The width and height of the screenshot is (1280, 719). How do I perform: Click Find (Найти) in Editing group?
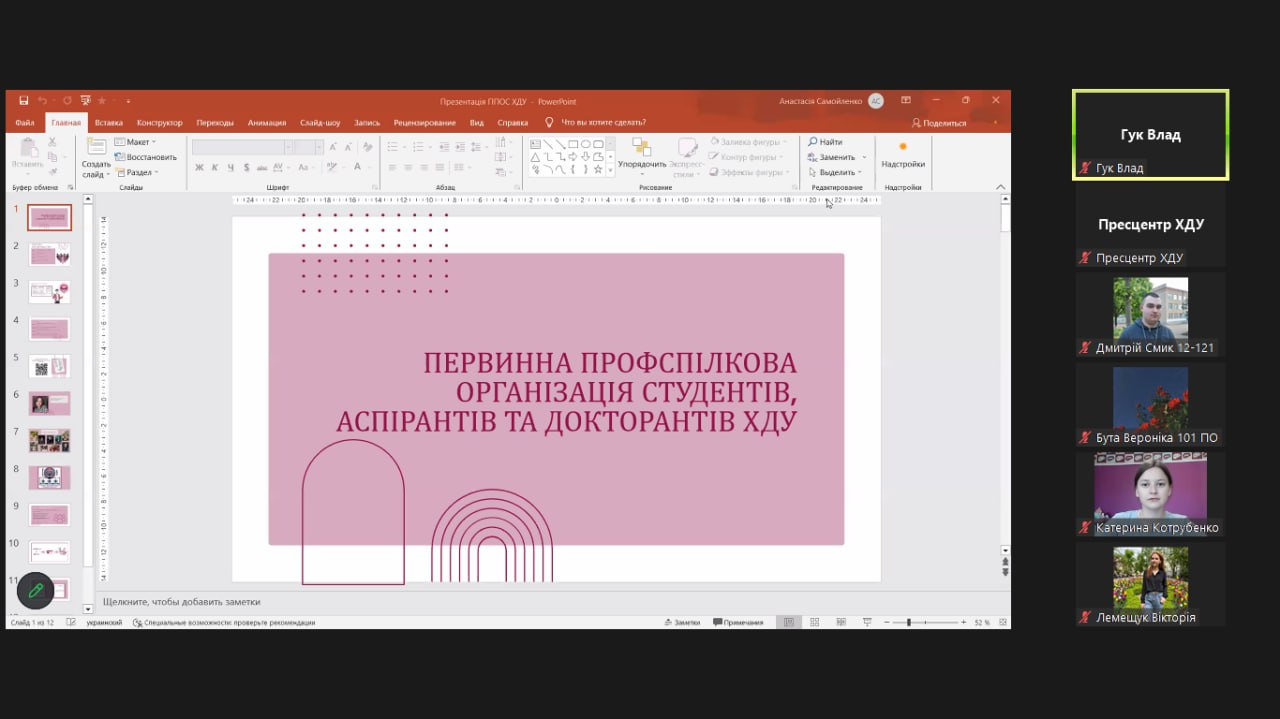point(825,142)
